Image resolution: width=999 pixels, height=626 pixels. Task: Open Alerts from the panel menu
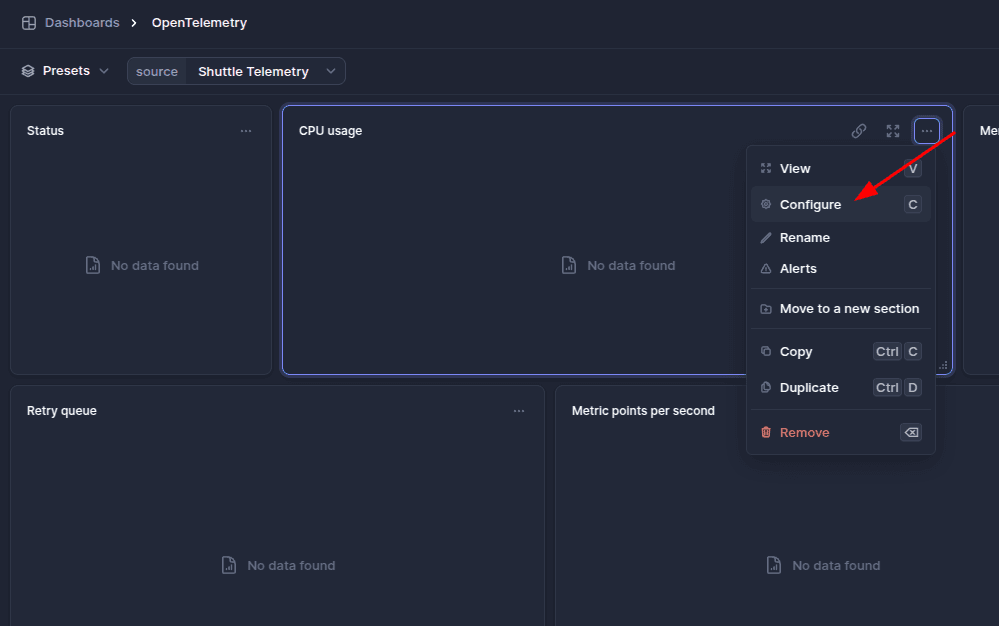(x=798, y=269)
